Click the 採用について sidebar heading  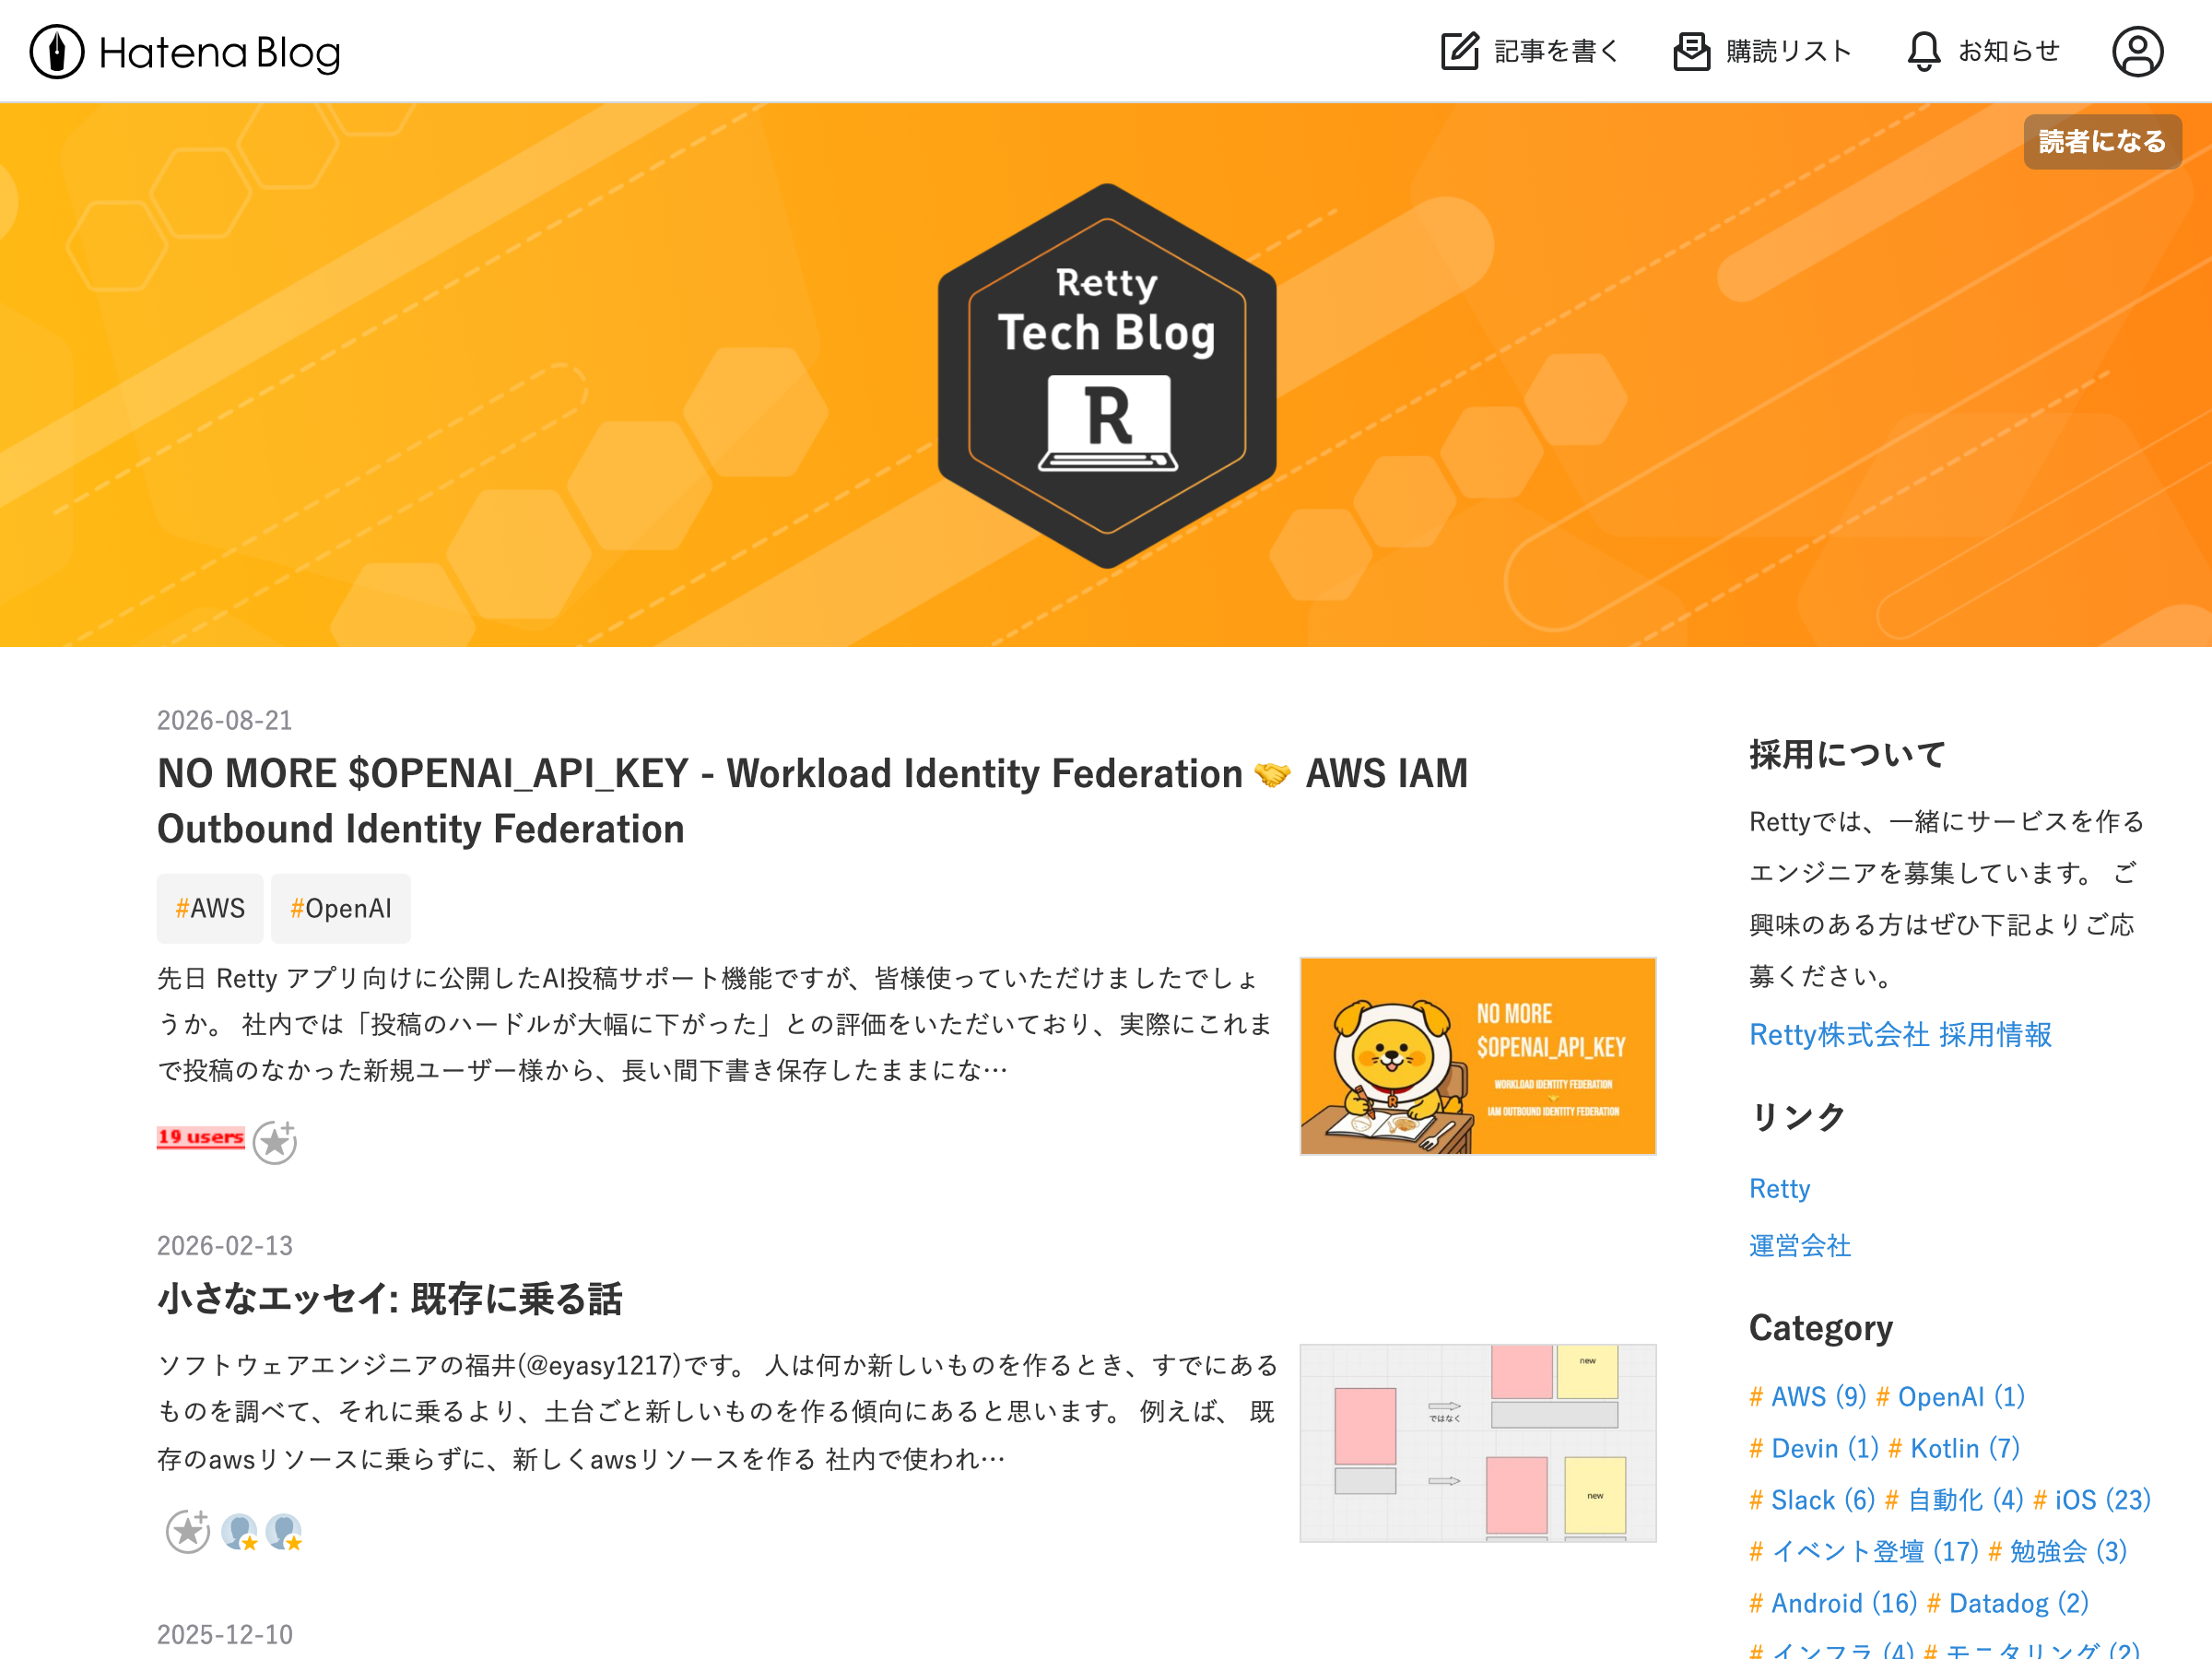coord(1848,754)
